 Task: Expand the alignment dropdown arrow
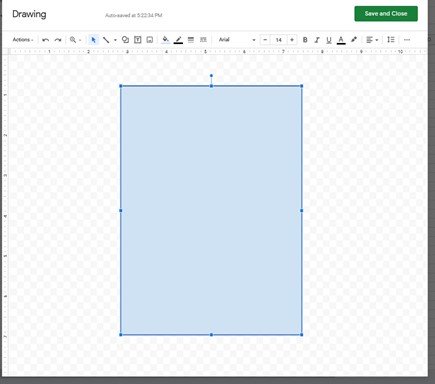coord(377,40)
